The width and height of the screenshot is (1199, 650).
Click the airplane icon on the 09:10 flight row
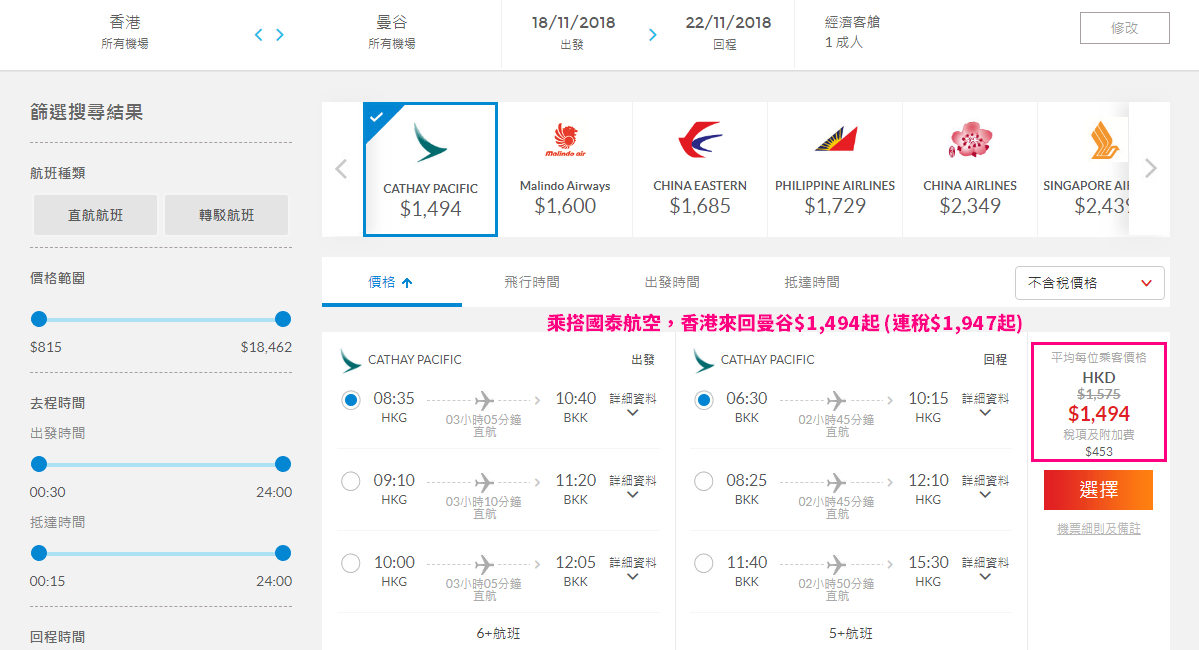click(484, 482)
